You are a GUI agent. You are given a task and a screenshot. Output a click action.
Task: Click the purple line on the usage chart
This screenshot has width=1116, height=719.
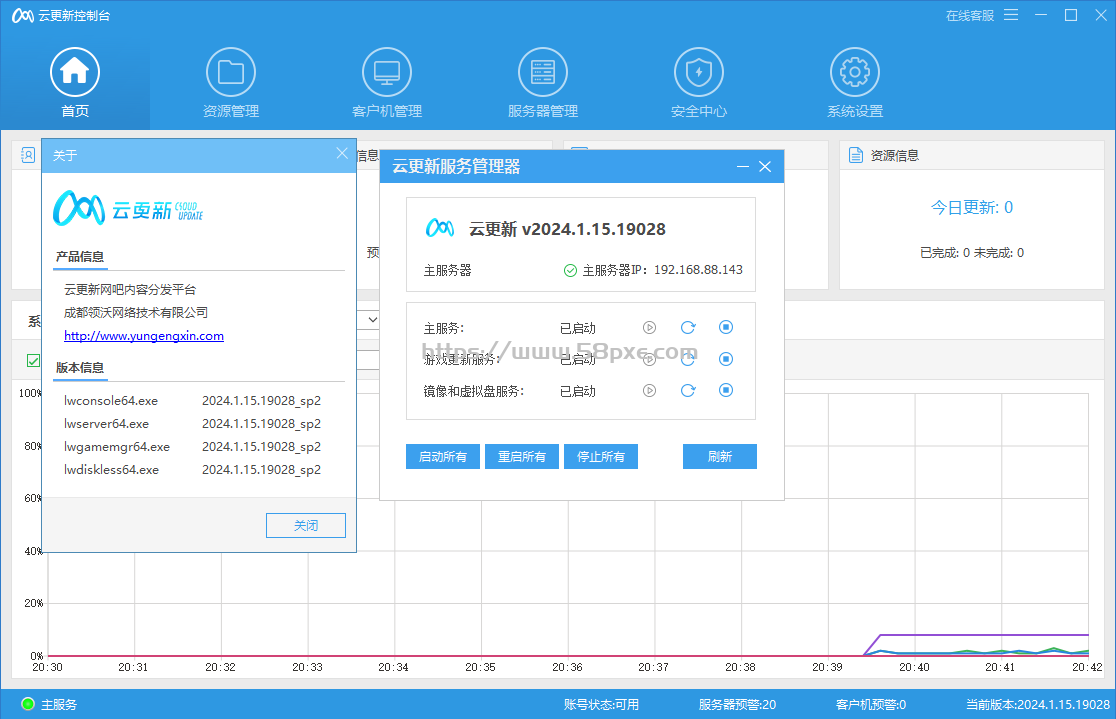(x=982, y=634)
